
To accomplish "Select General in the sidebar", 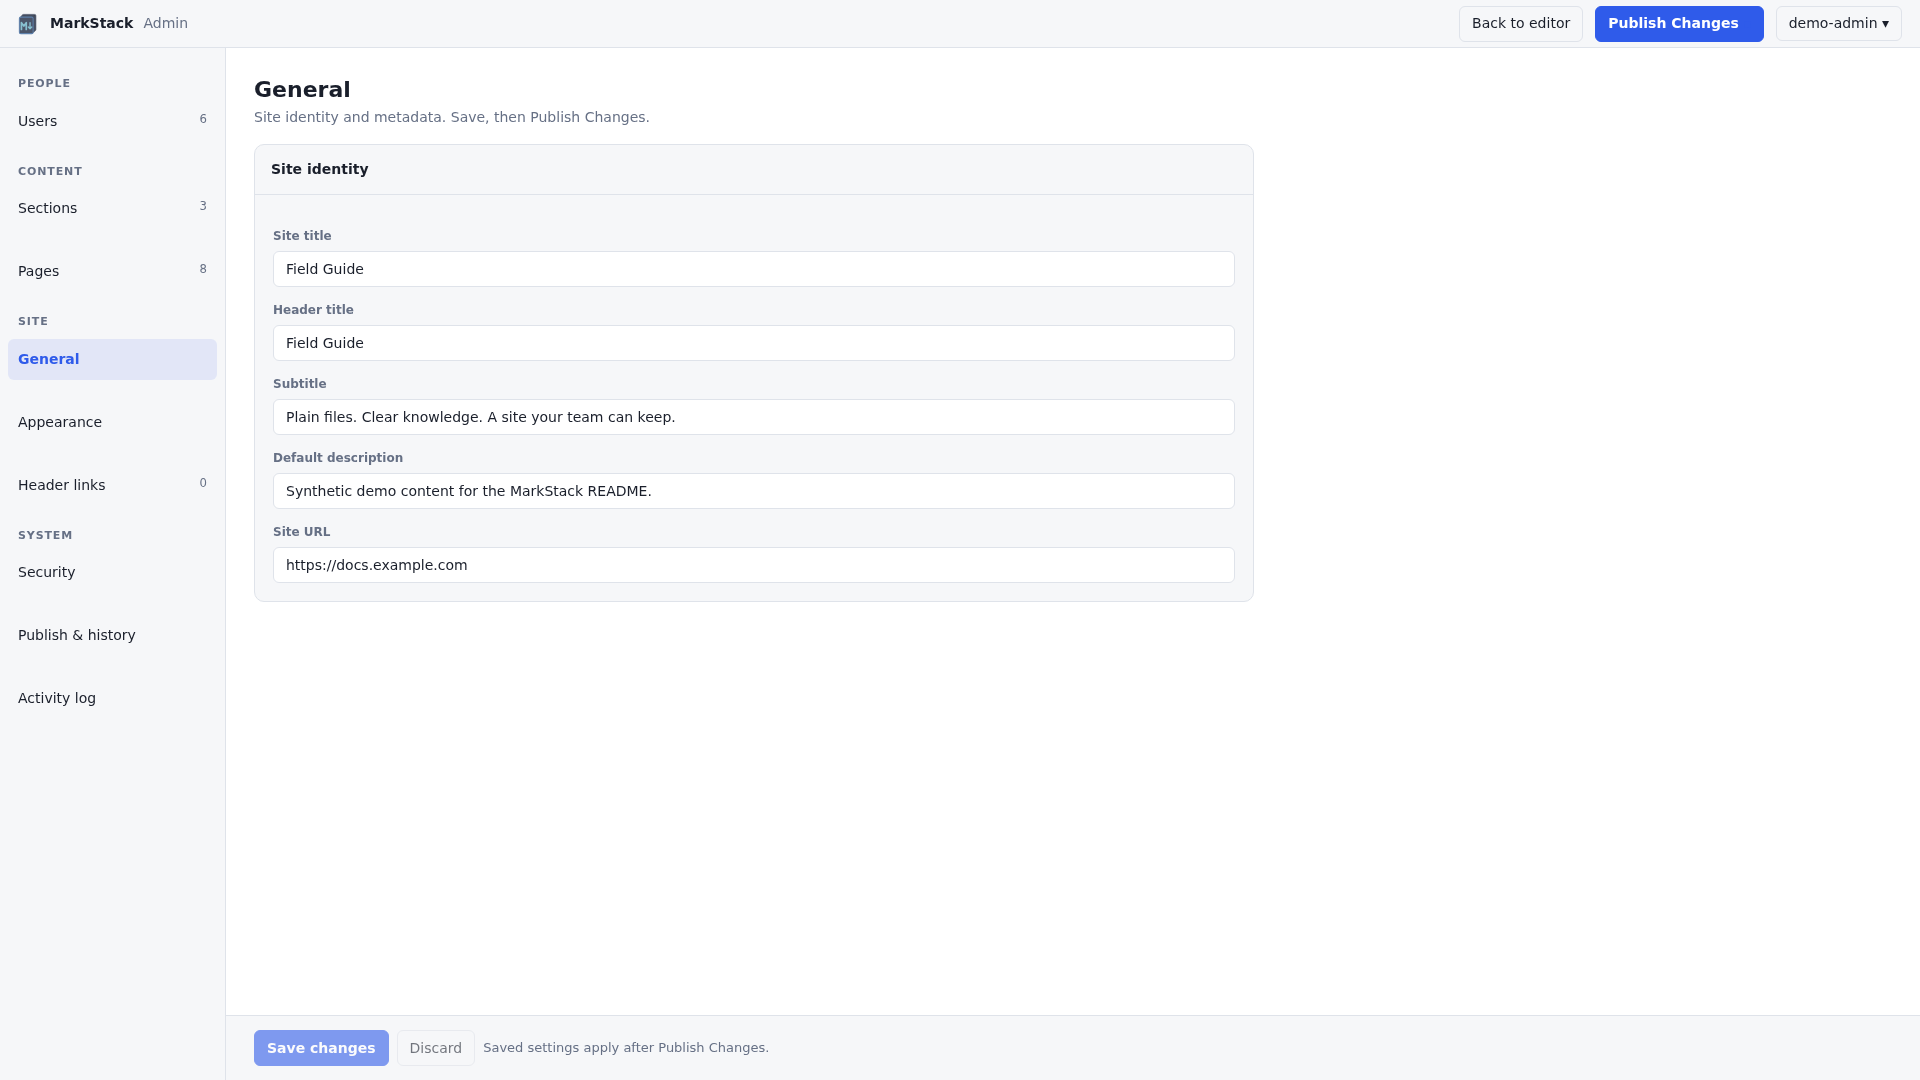I will (112, 359).
